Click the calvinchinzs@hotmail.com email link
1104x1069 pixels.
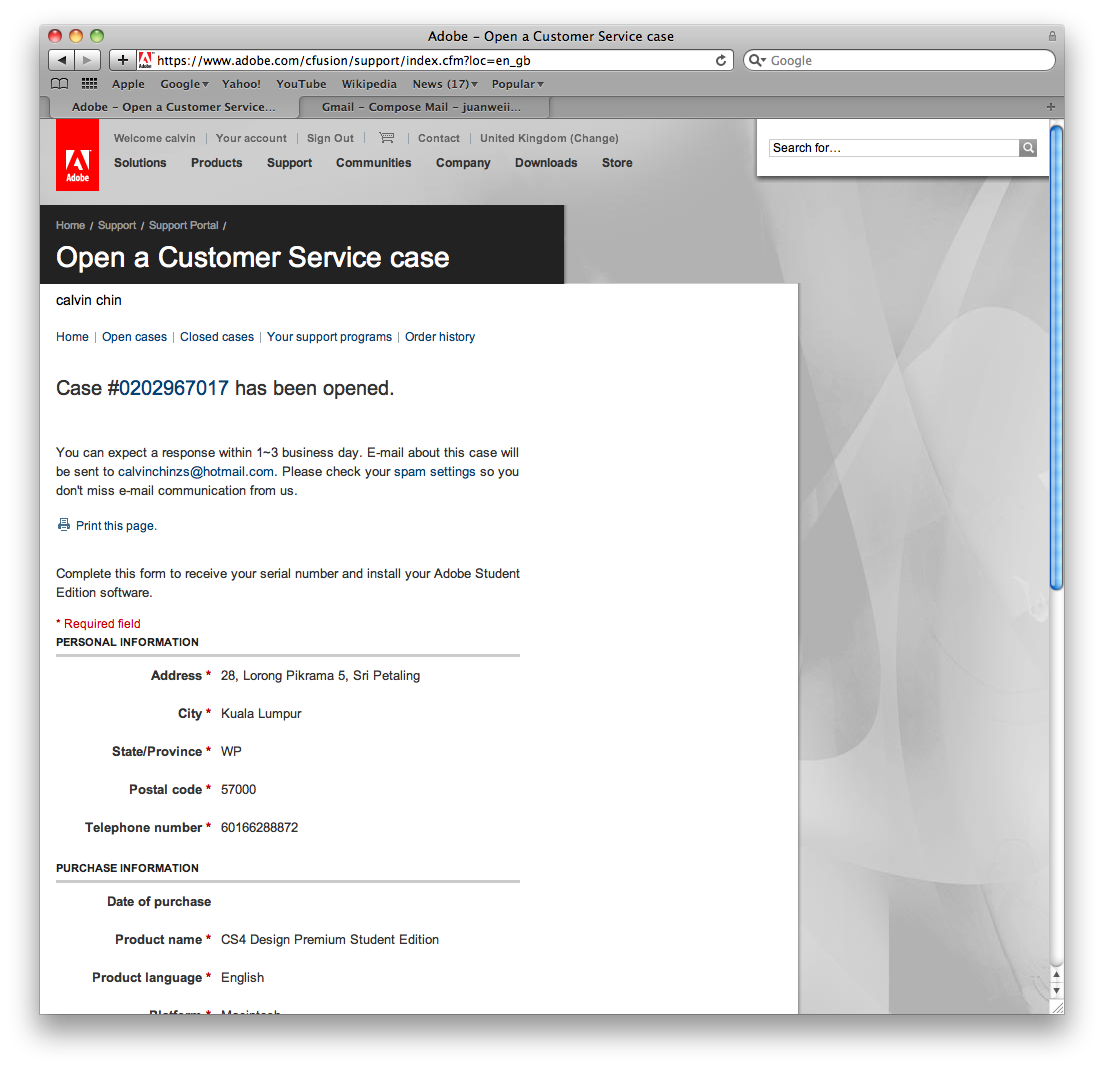tap(196, 471)
